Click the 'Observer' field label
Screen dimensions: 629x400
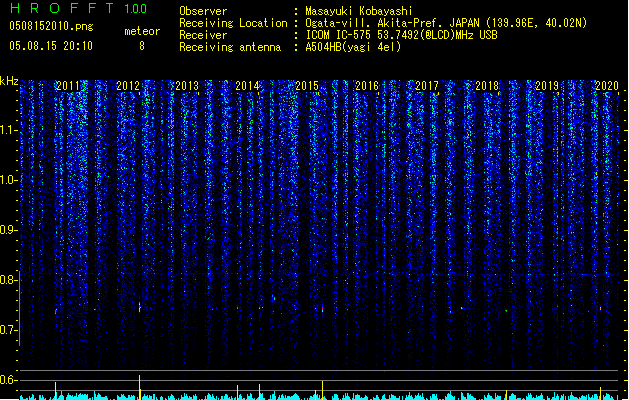tap(203, 11)
